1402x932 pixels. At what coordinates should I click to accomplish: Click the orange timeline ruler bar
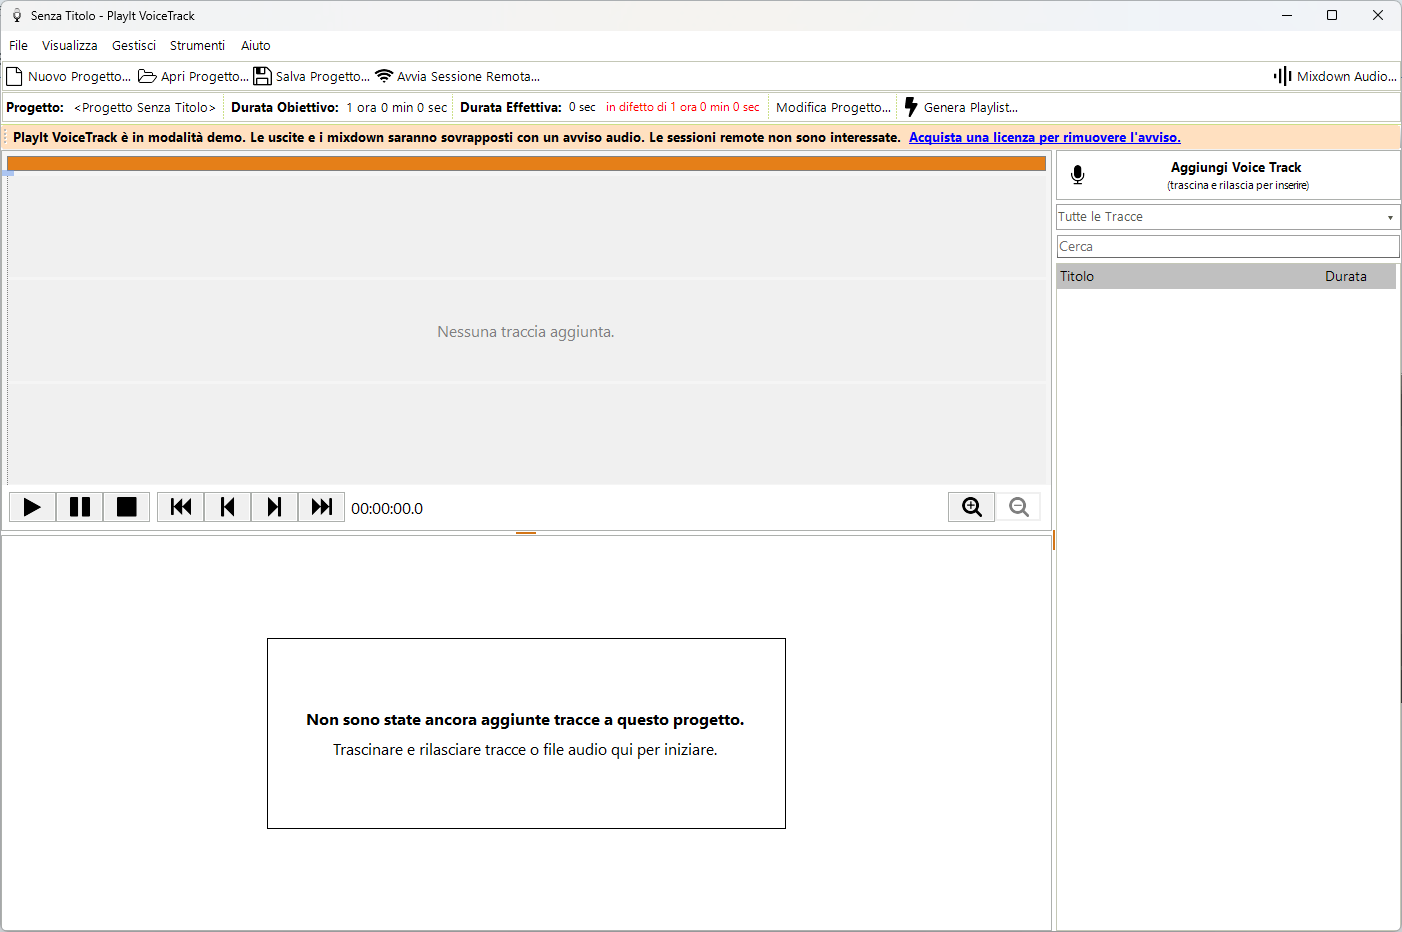pyautogui.click(x=526, y=163)
